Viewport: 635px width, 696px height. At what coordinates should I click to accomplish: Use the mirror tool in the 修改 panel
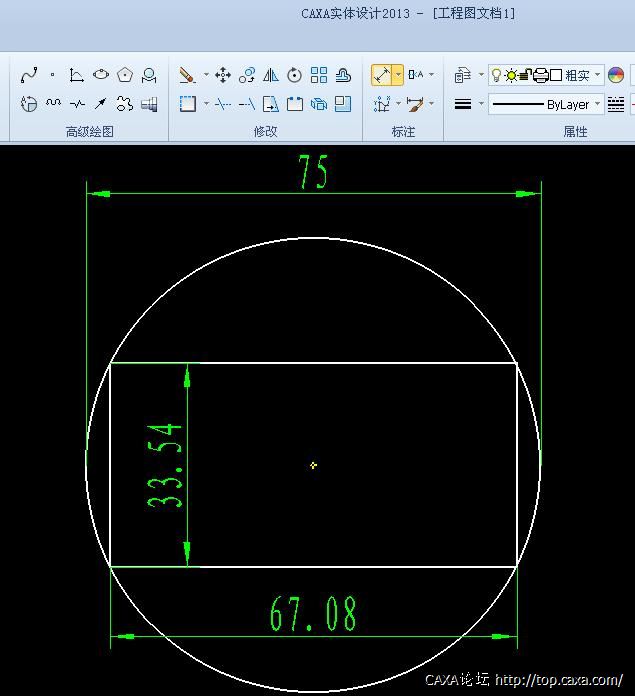270,75
